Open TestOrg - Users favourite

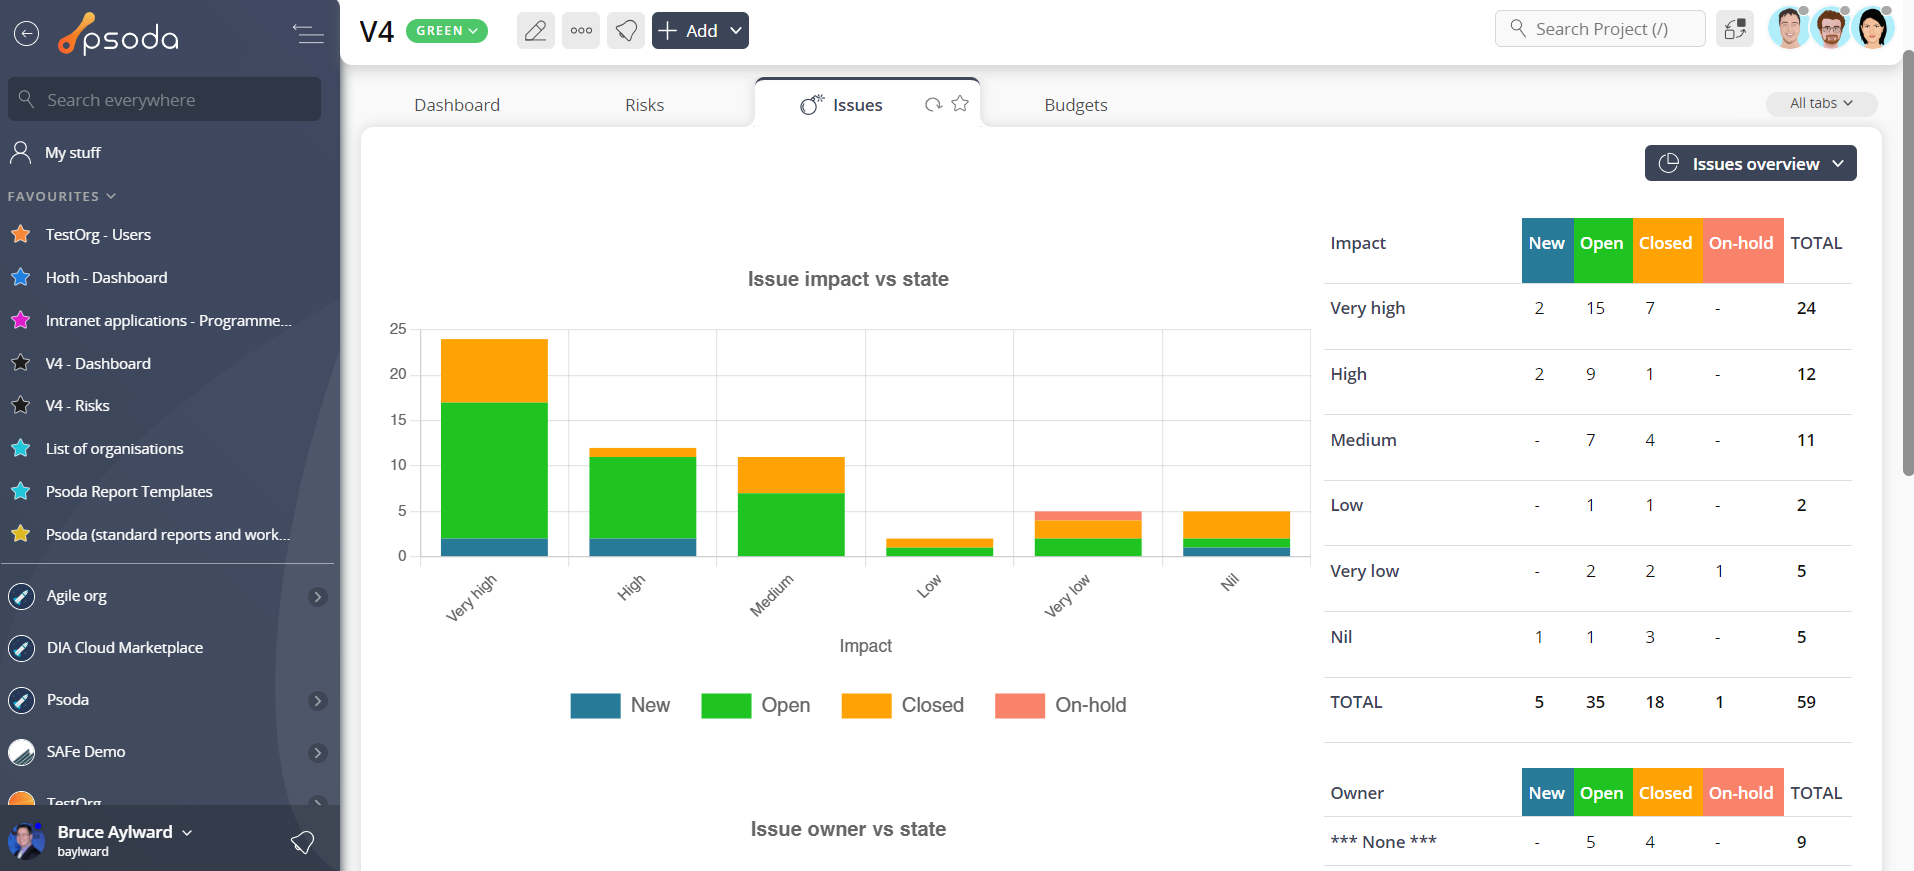tap(98, 234)
